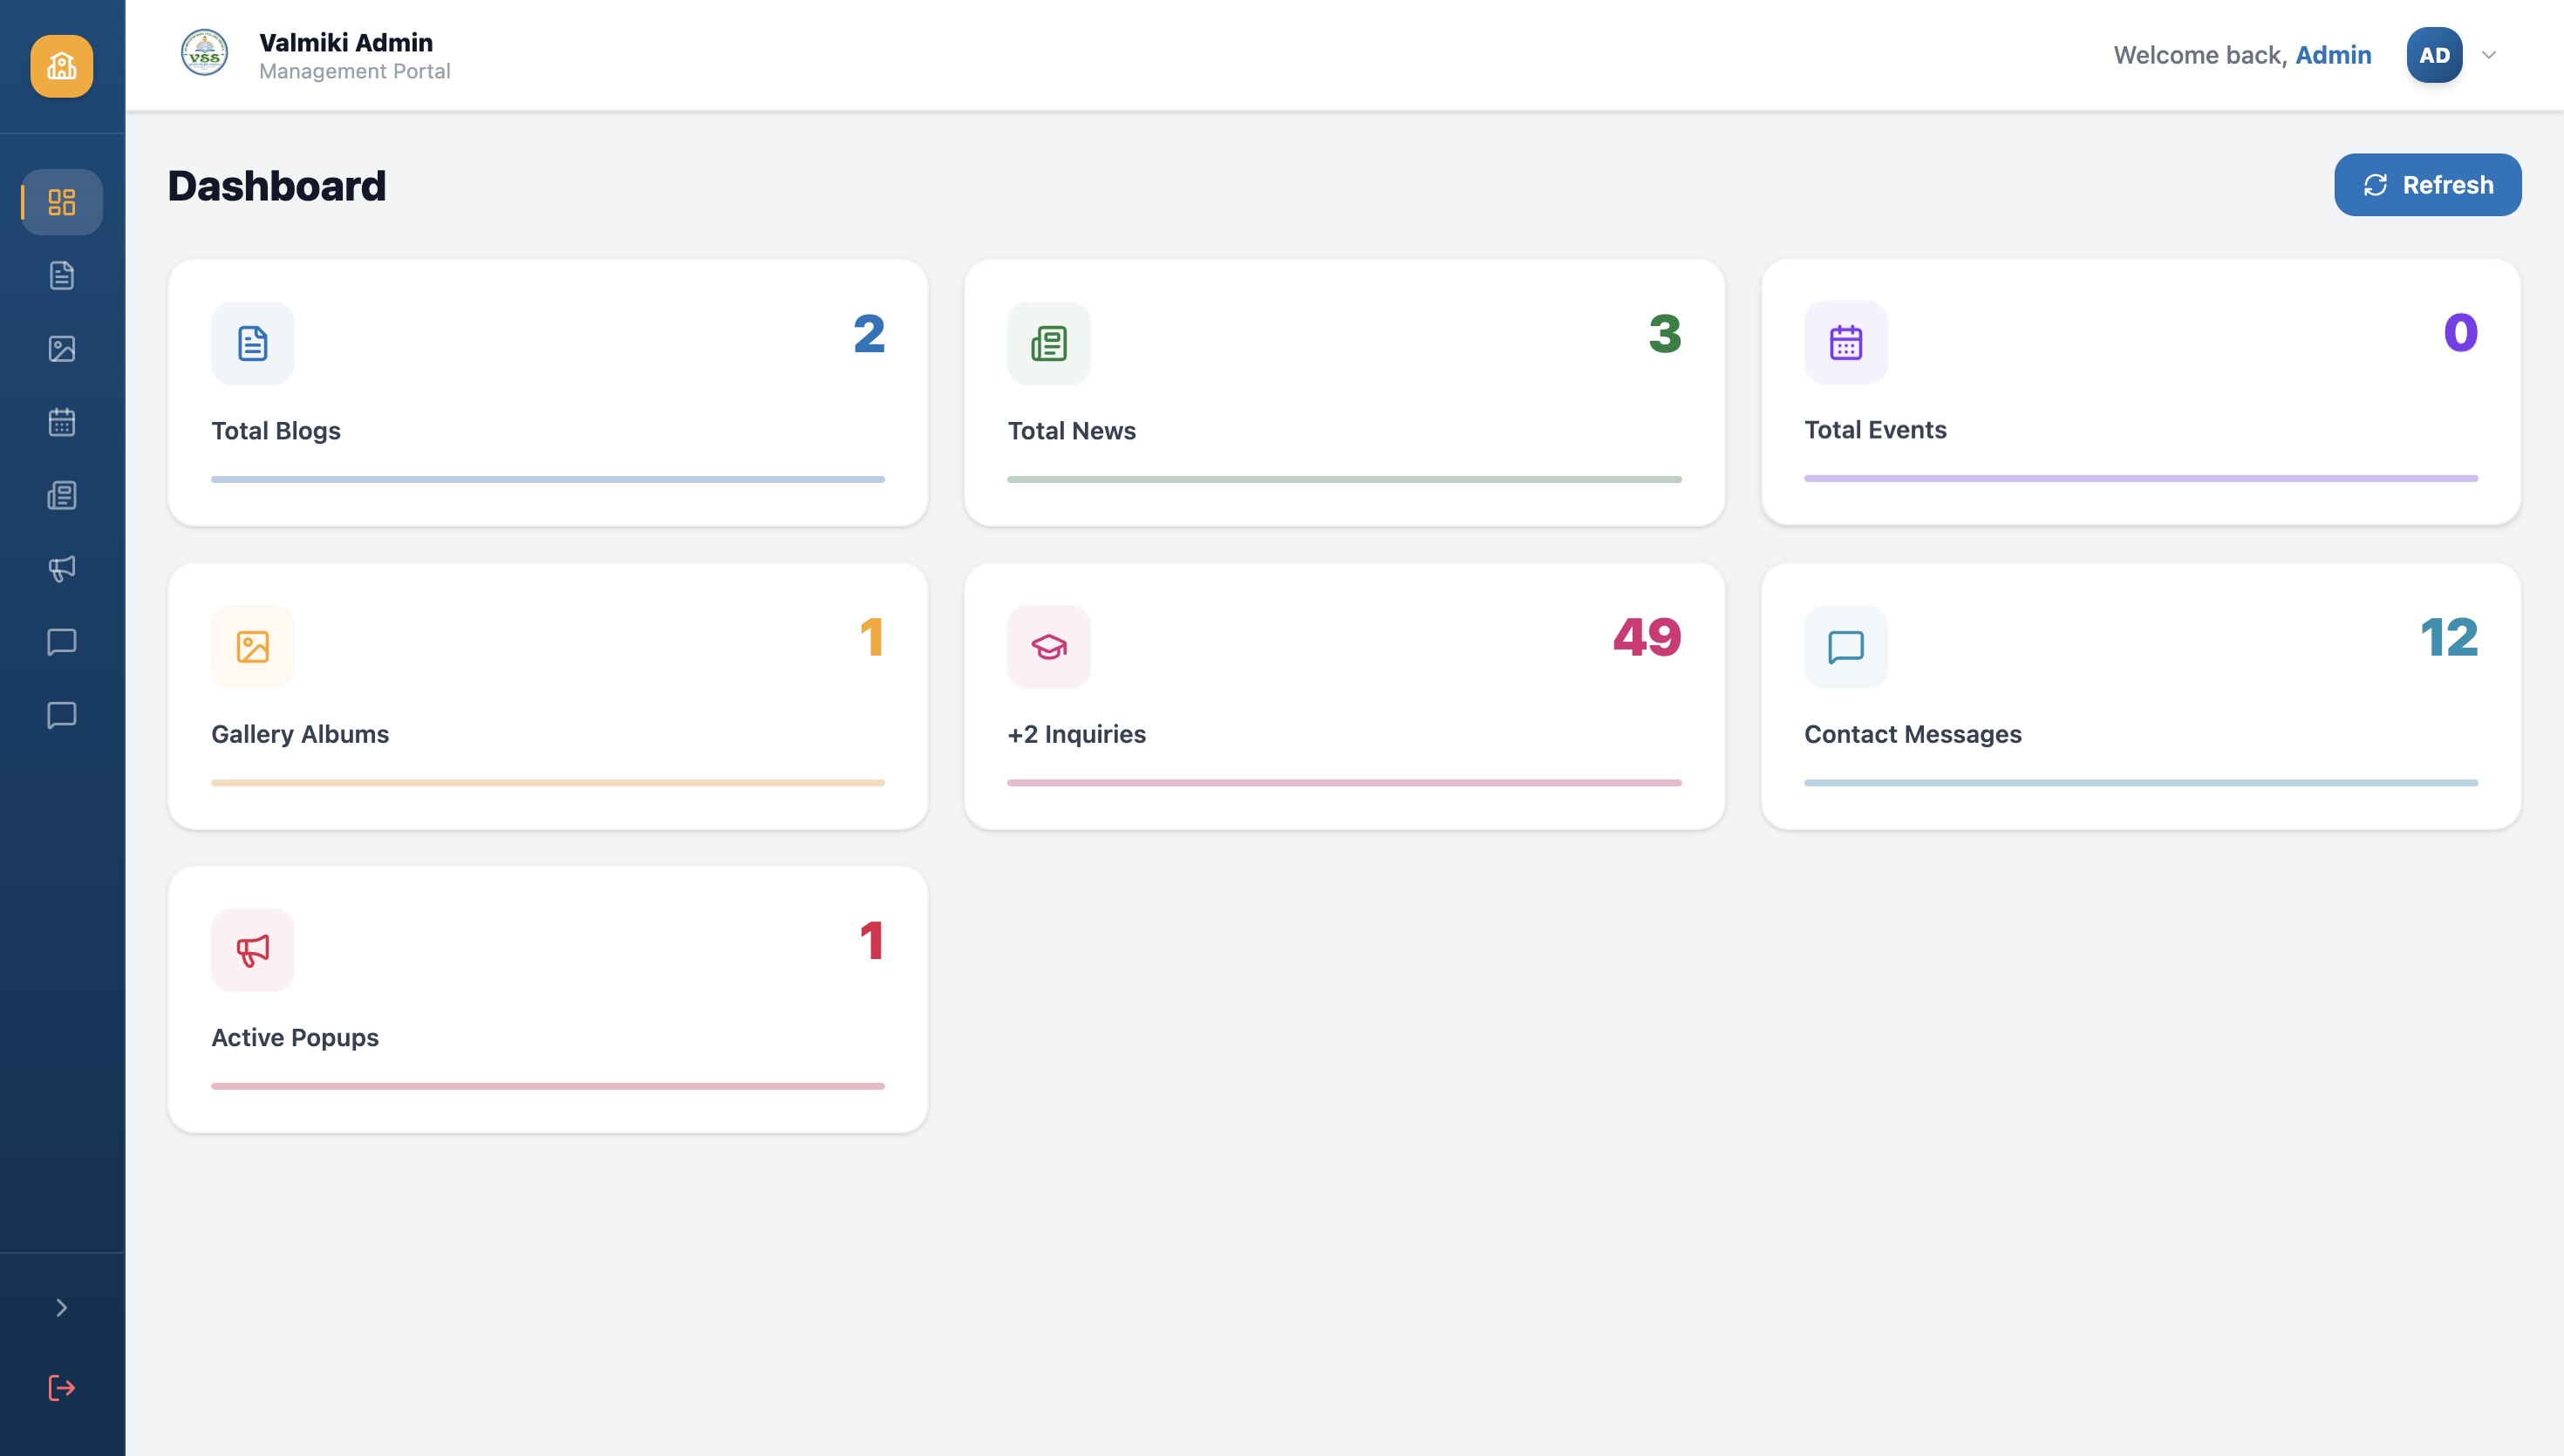Click the Contact Messages label

tap(1912, 734)
